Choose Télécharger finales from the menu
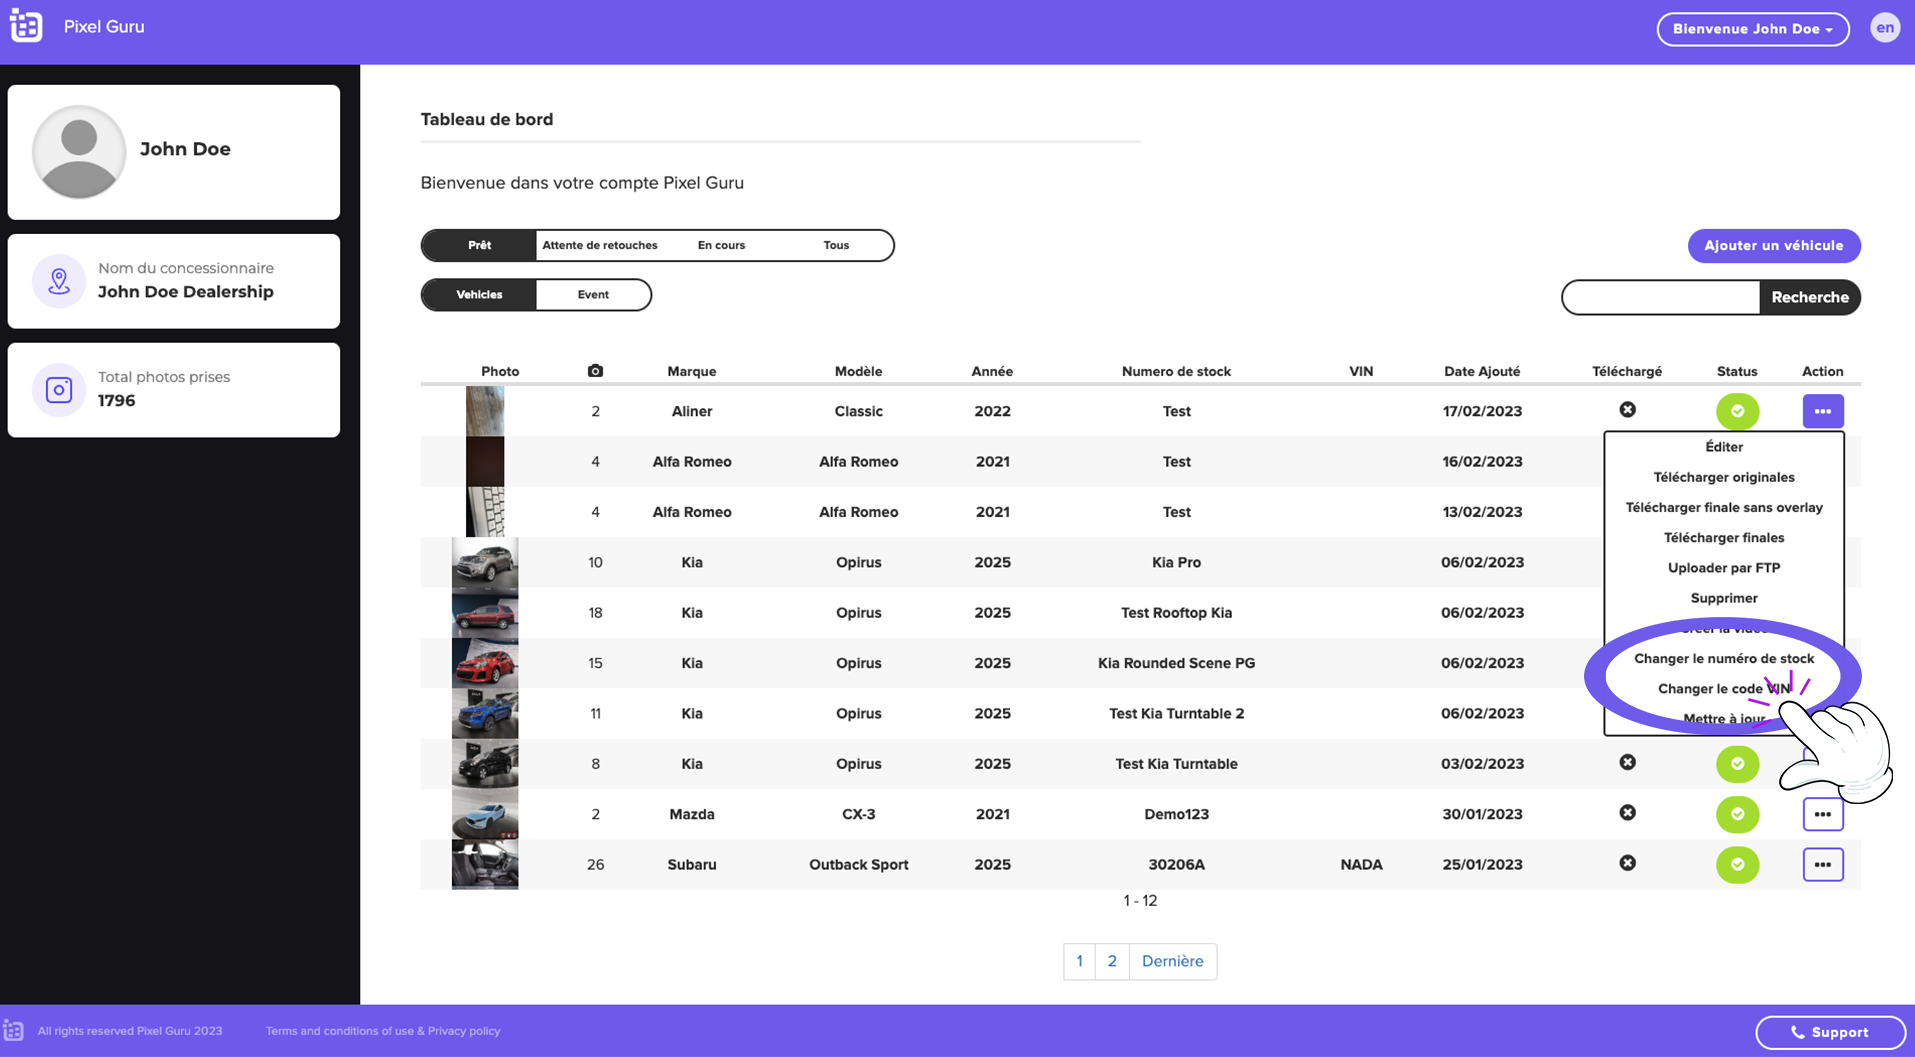The height and width of the screenshot is (1057, 1915). point(1723,538)
